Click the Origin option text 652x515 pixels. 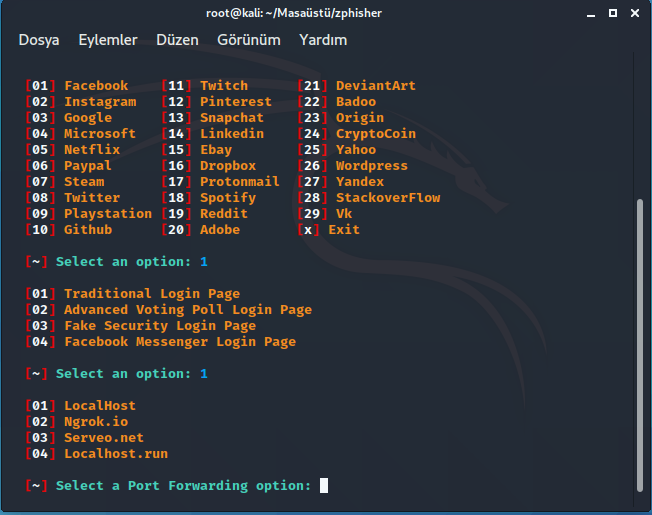click(360, 118)
